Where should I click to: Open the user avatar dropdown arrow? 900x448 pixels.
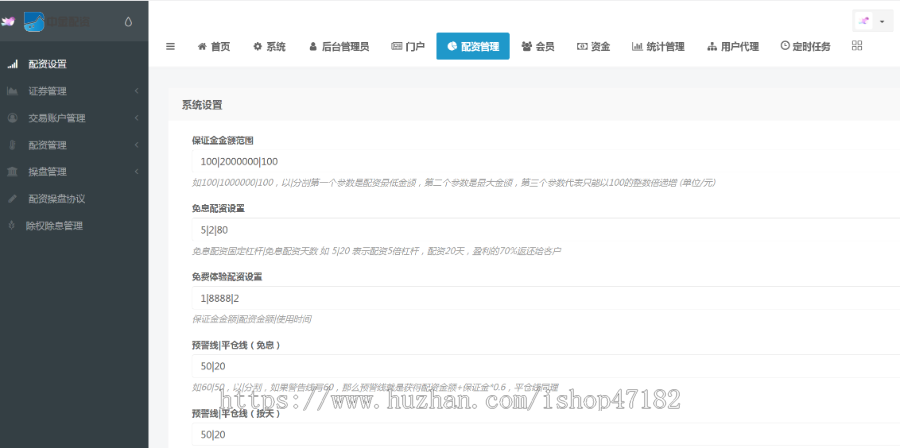(882, 21)
